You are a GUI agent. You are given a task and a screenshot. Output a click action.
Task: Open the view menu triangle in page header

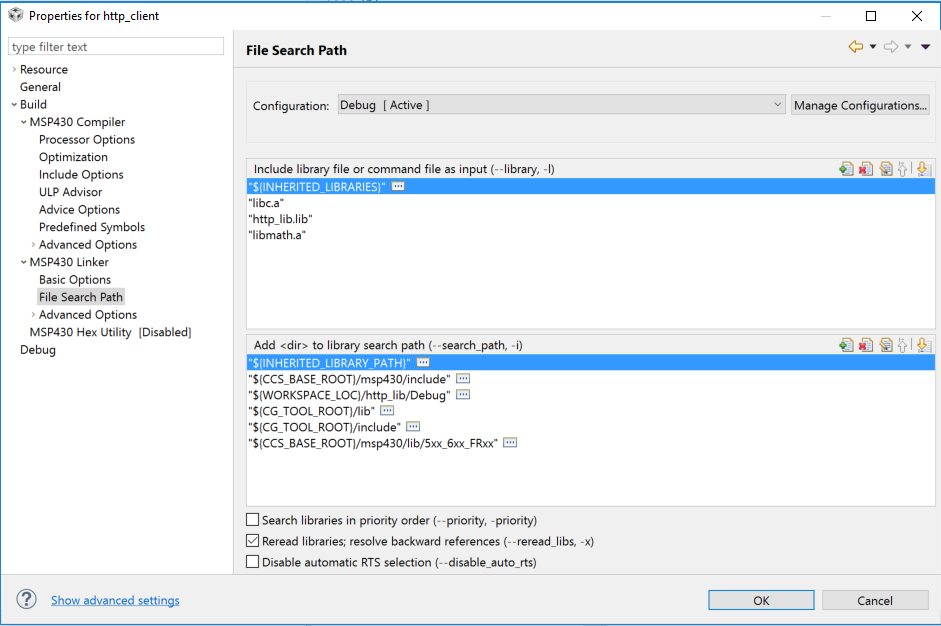(925, 46)
